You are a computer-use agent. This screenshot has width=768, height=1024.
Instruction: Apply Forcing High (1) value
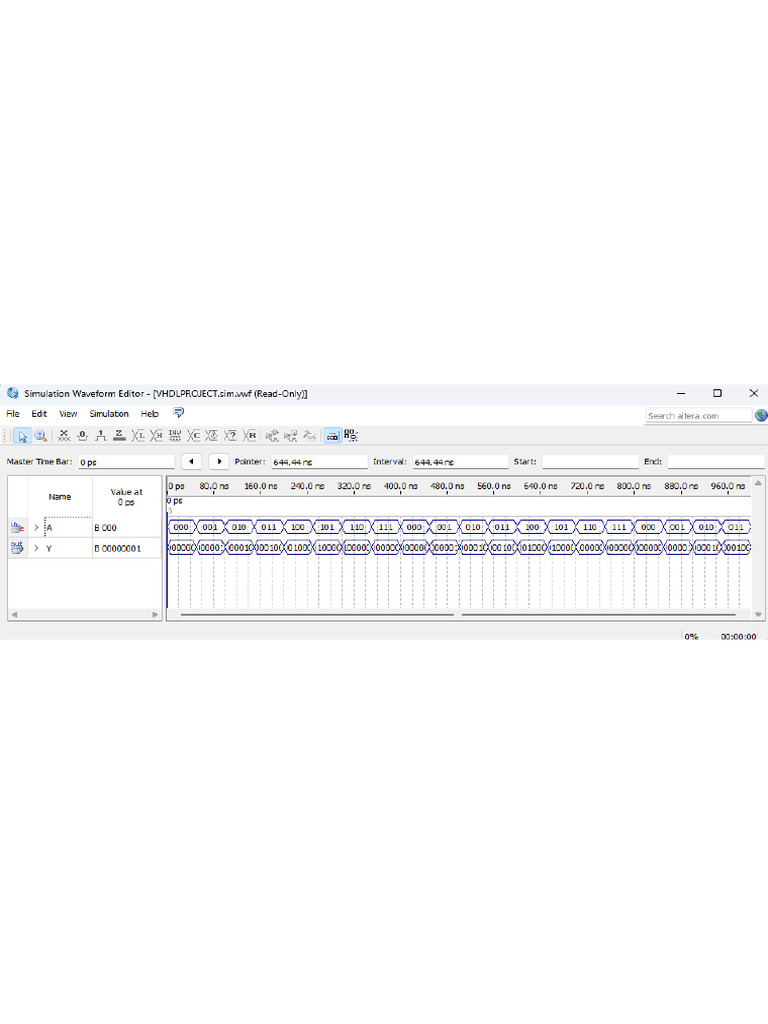click(101, 436)
